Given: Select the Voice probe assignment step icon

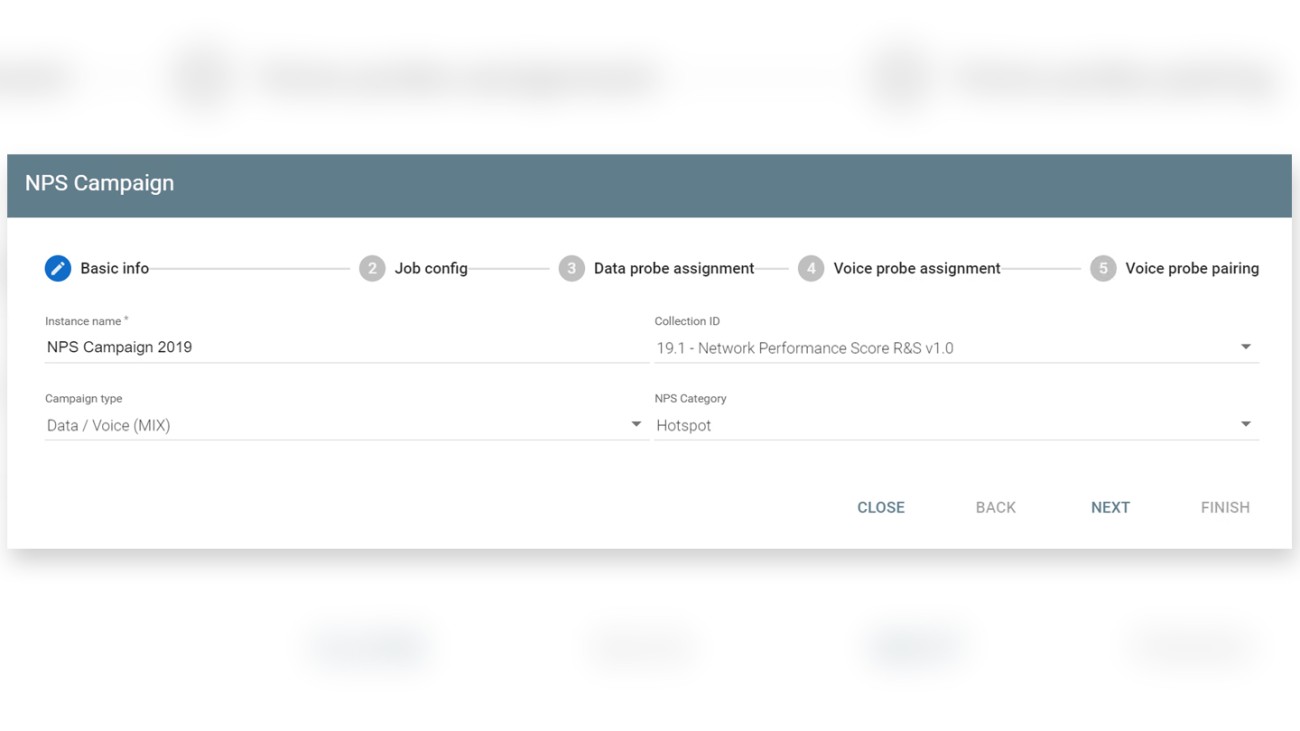Looking at the screenshot, I should pos(810,268).
